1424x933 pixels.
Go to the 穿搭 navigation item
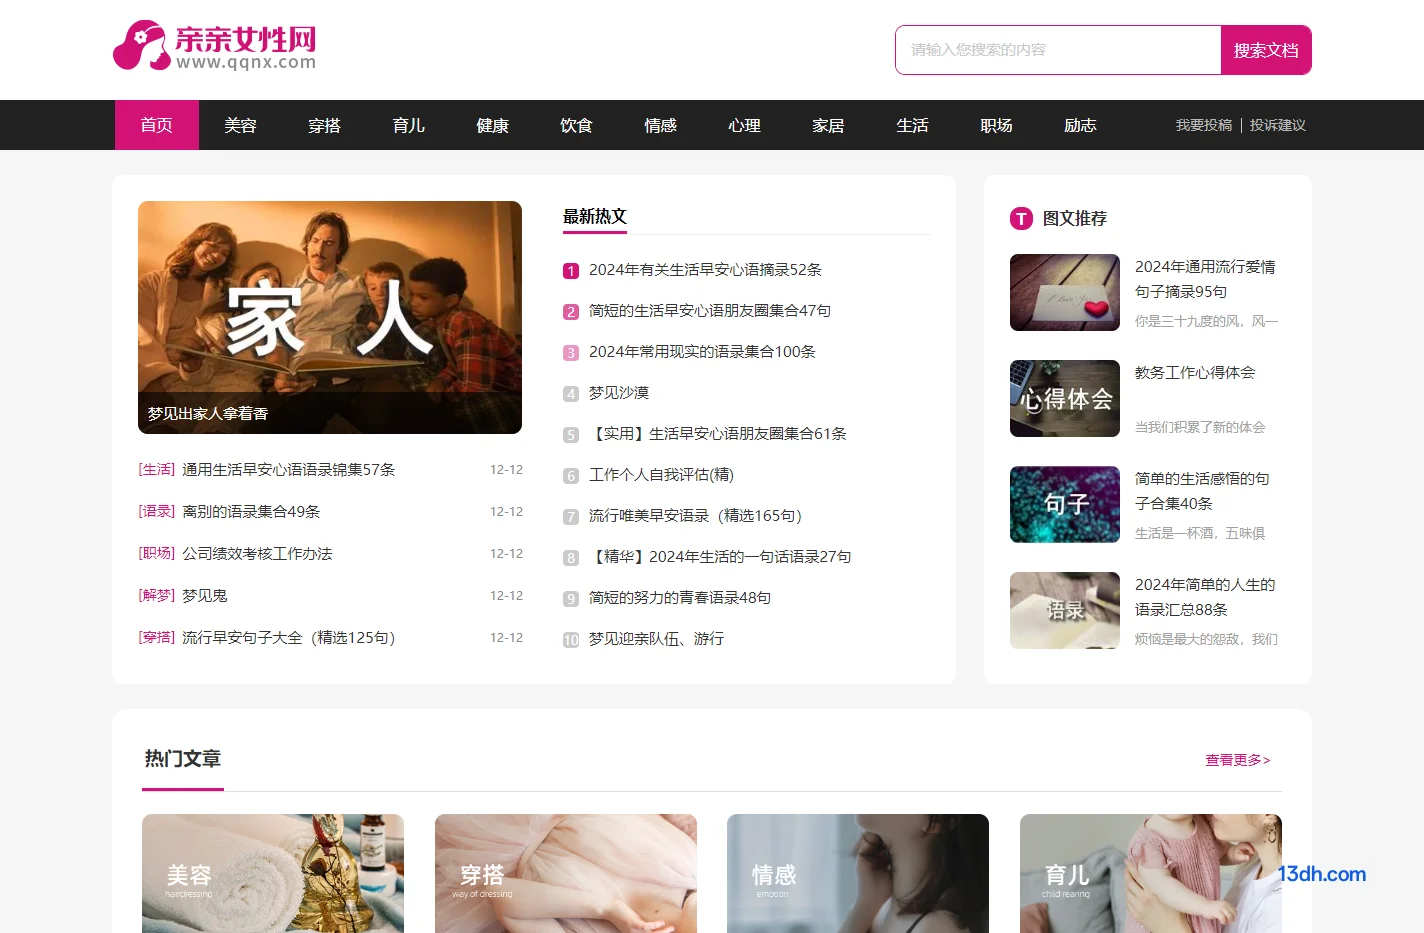point(325,125)
